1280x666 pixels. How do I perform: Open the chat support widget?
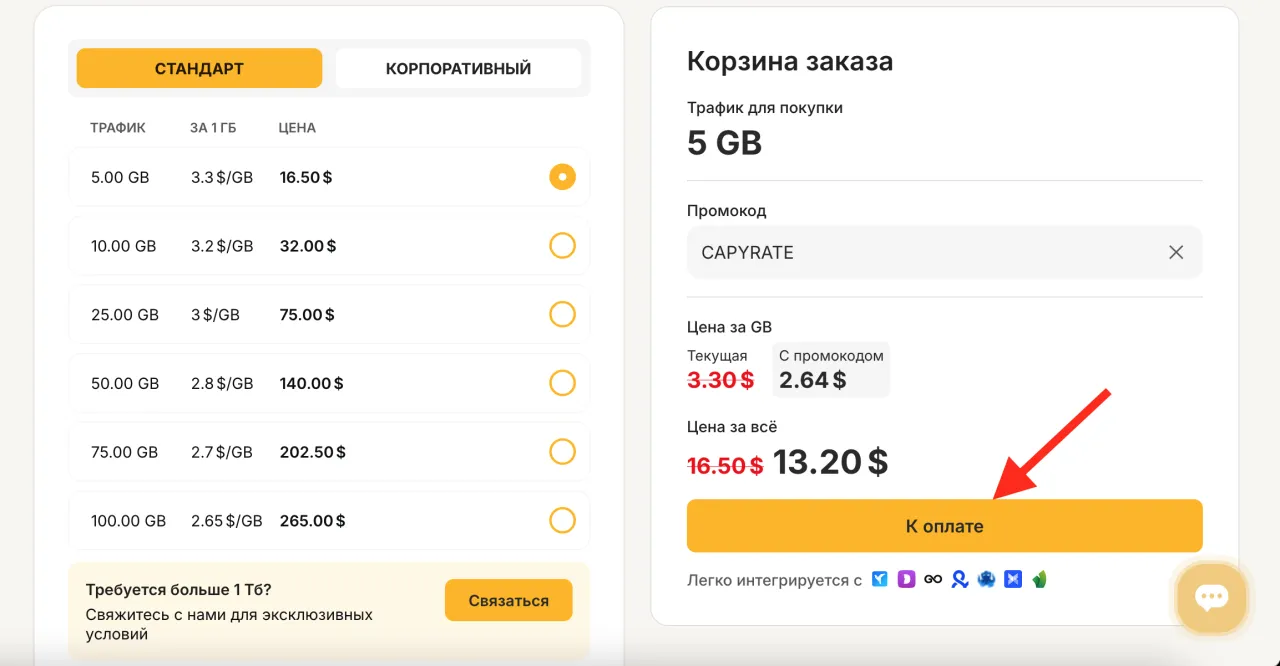[1211, 598]
